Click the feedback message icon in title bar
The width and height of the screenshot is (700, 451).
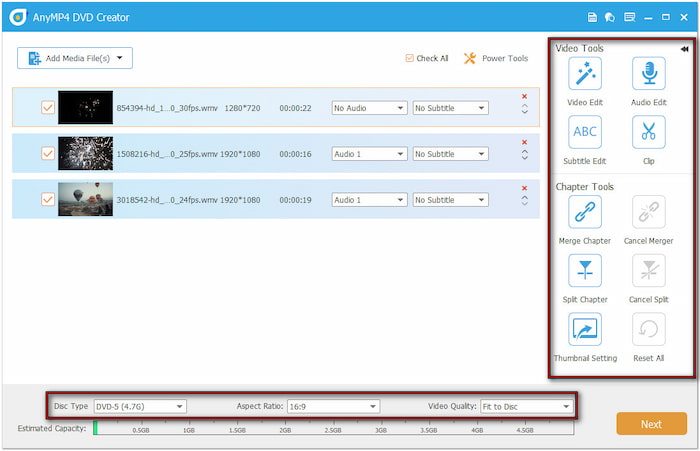click(629, 17)
